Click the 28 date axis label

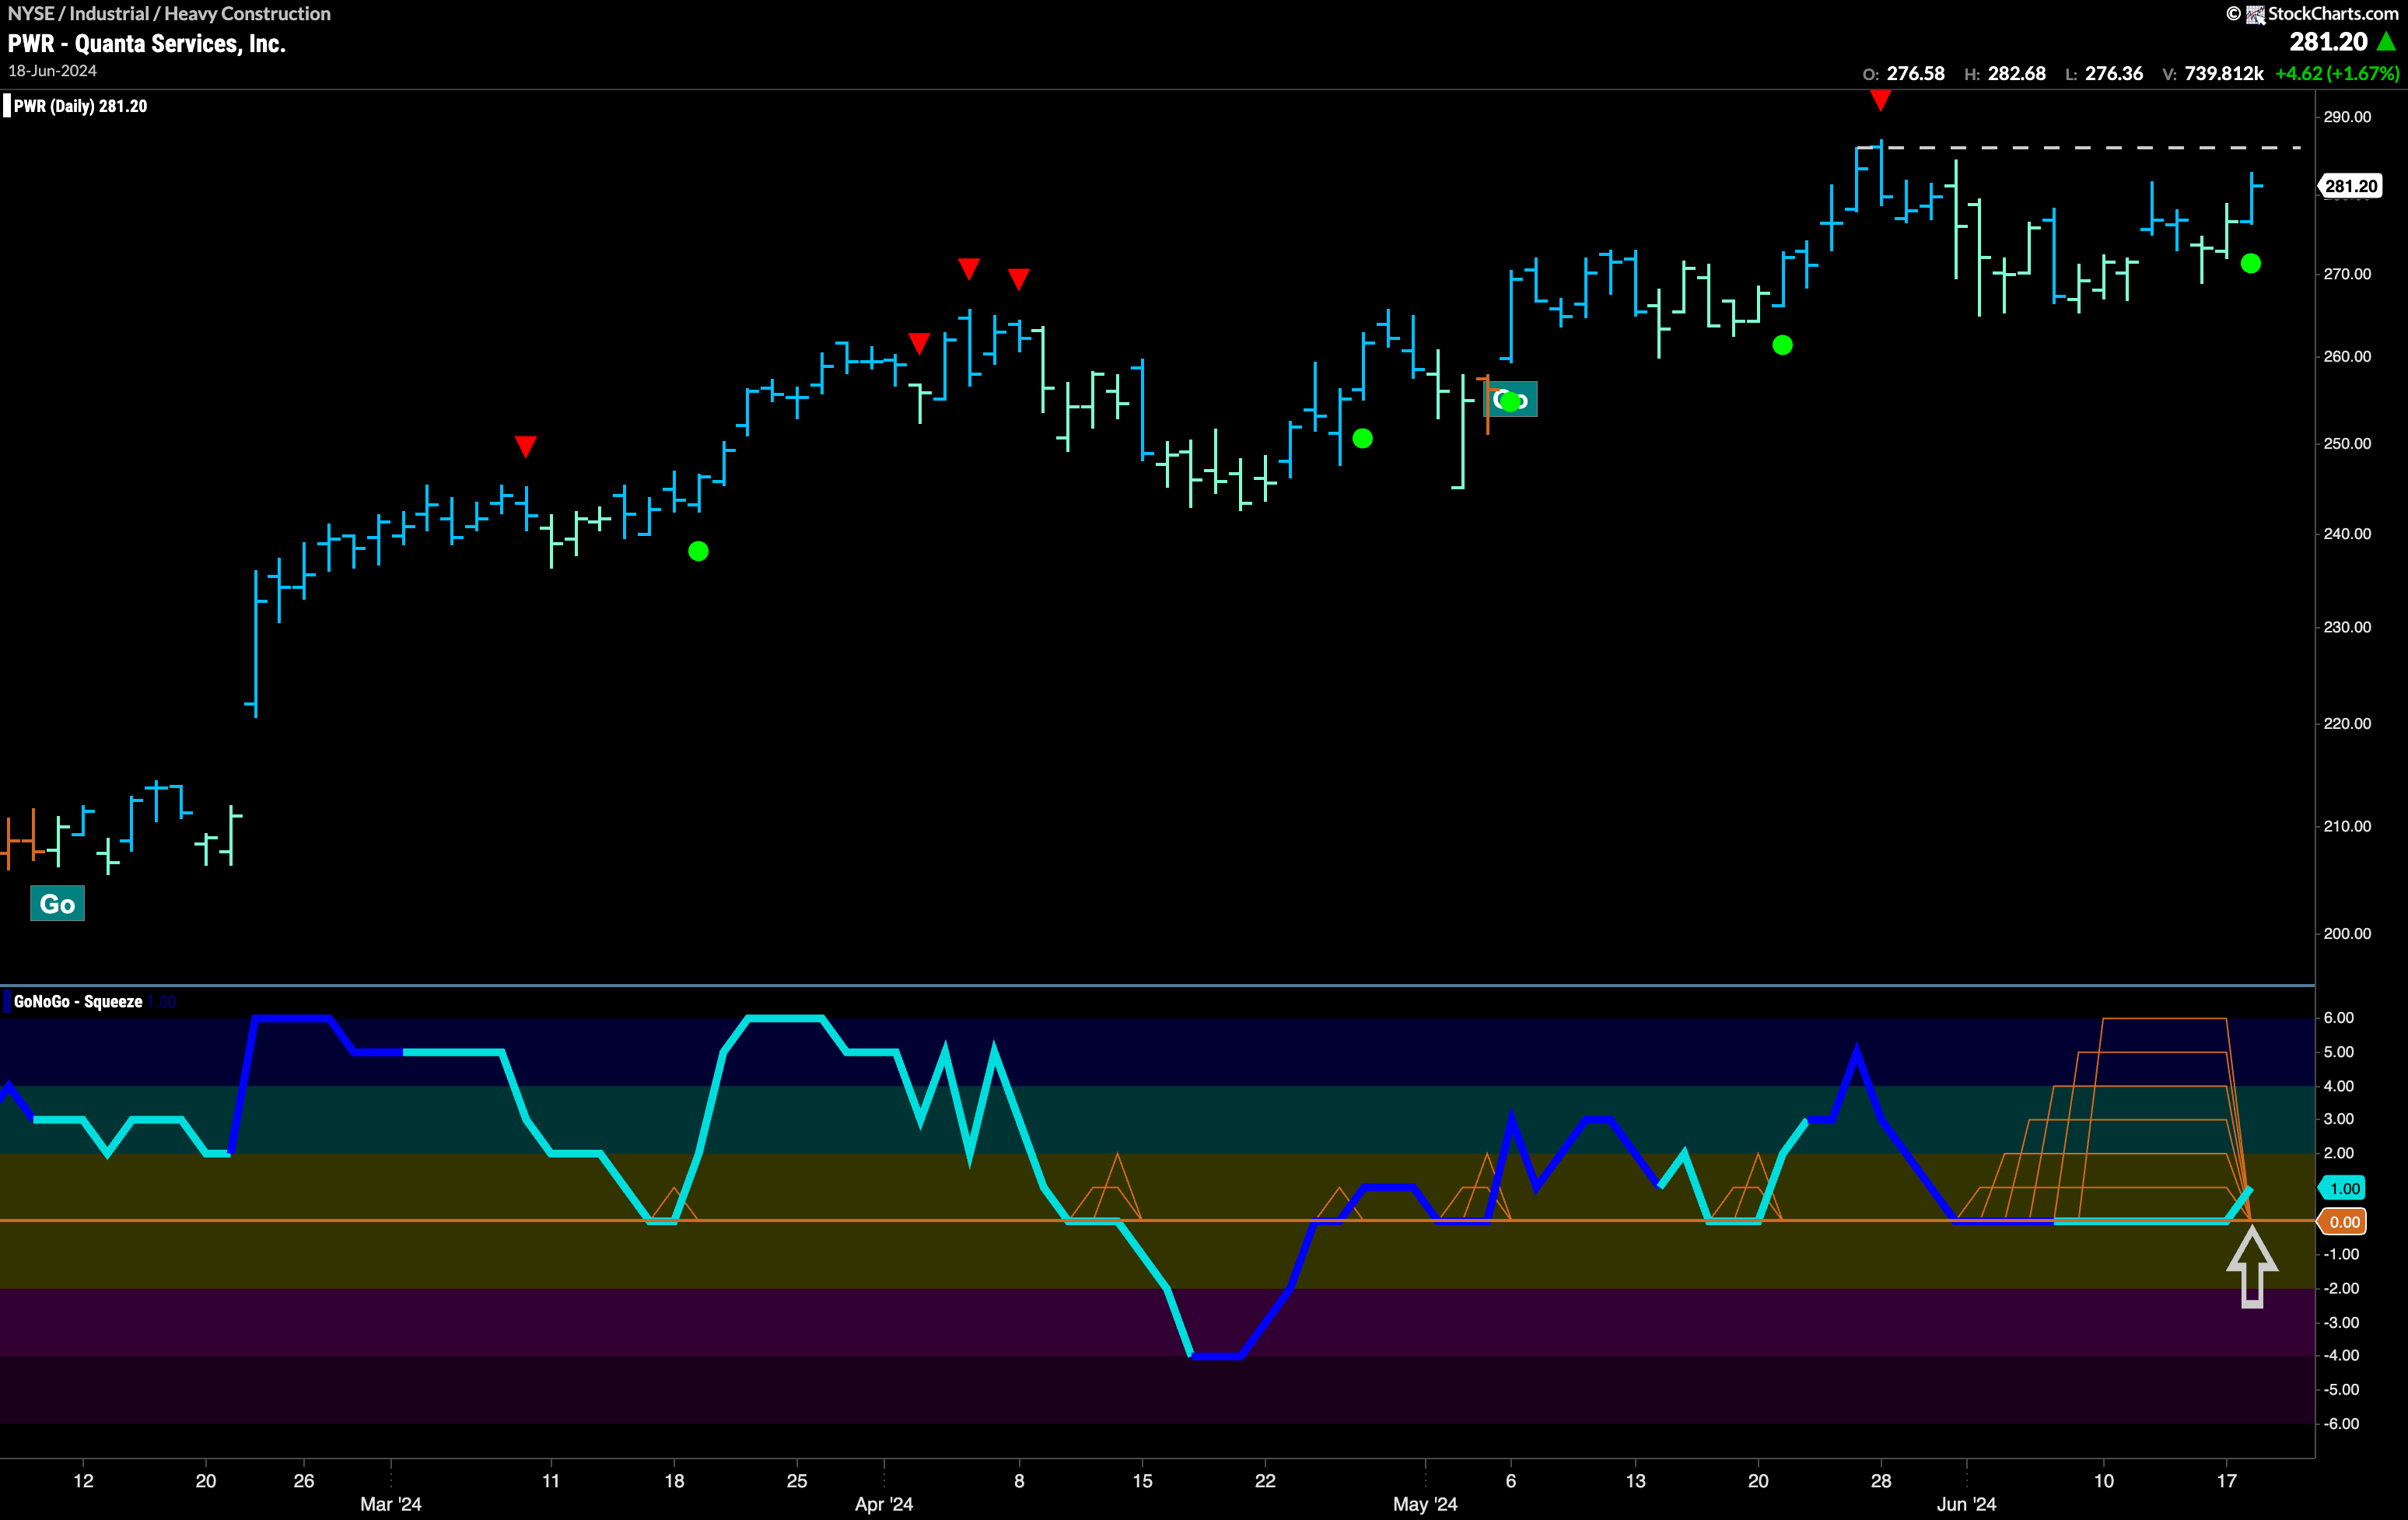[x=1881, y=1480]
